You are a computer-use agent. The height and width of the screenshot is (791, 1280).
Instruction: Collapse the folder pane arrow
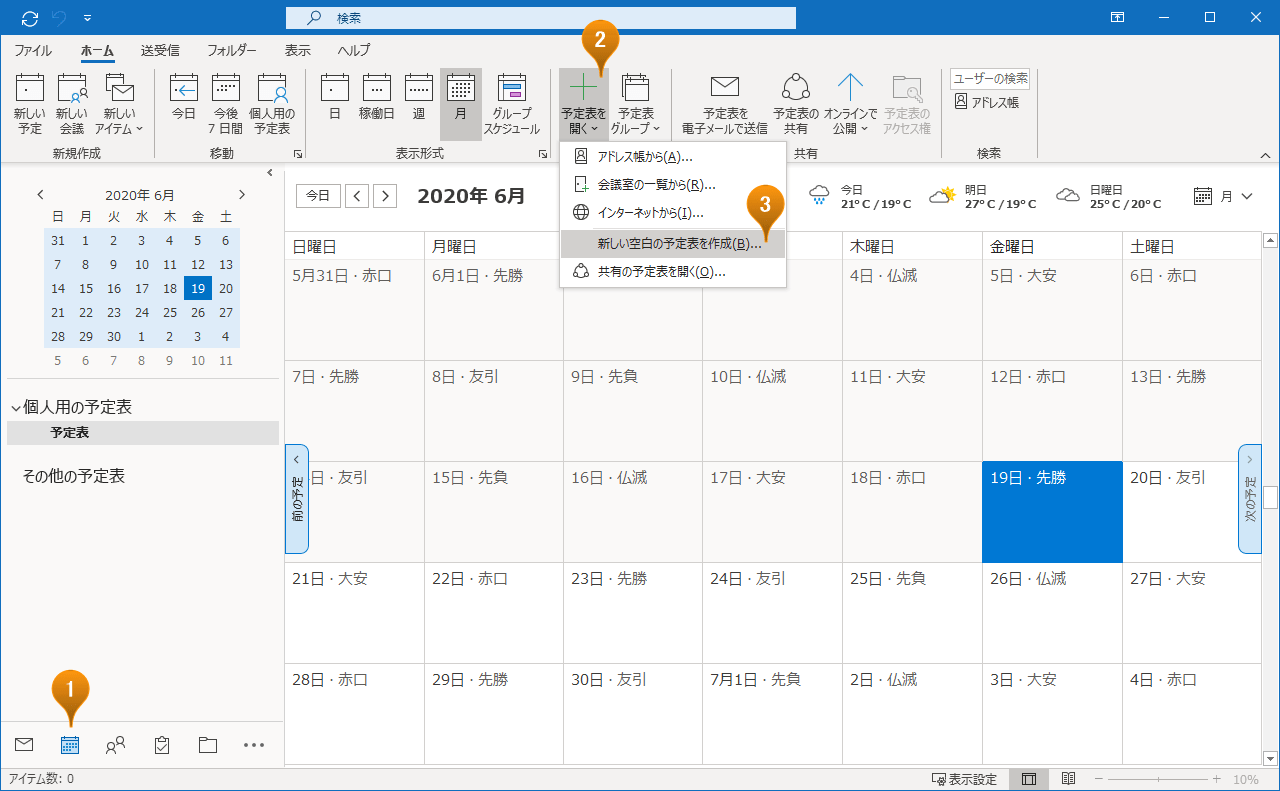click(270, 173)
